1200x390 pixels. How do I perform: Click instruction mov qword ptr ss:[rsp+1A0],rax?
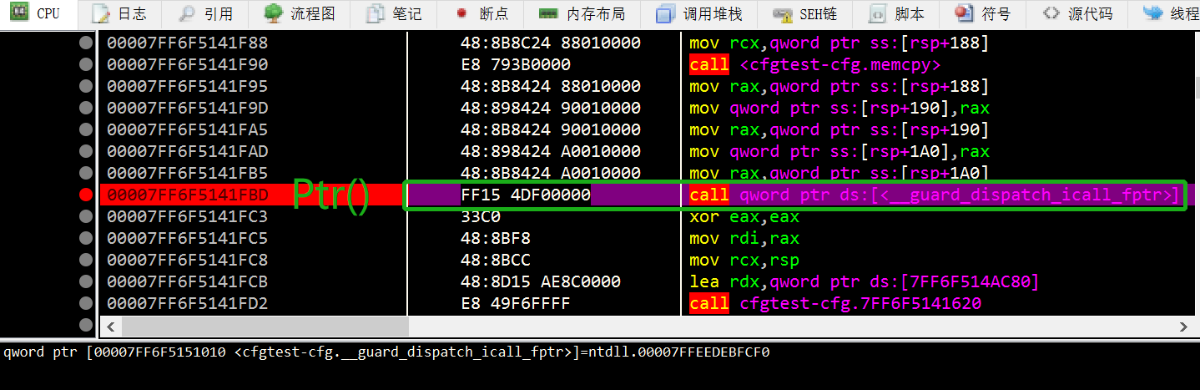839,151
